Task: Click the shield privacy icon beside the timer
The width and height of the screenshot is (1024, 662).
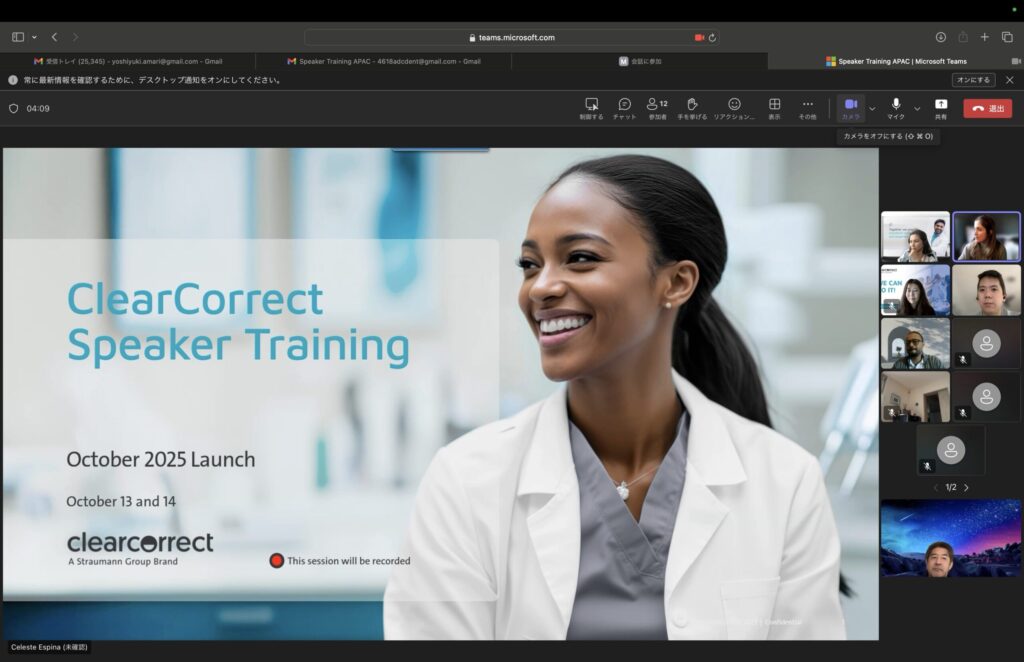Action: pyautogui.click(x=13, y=109)
